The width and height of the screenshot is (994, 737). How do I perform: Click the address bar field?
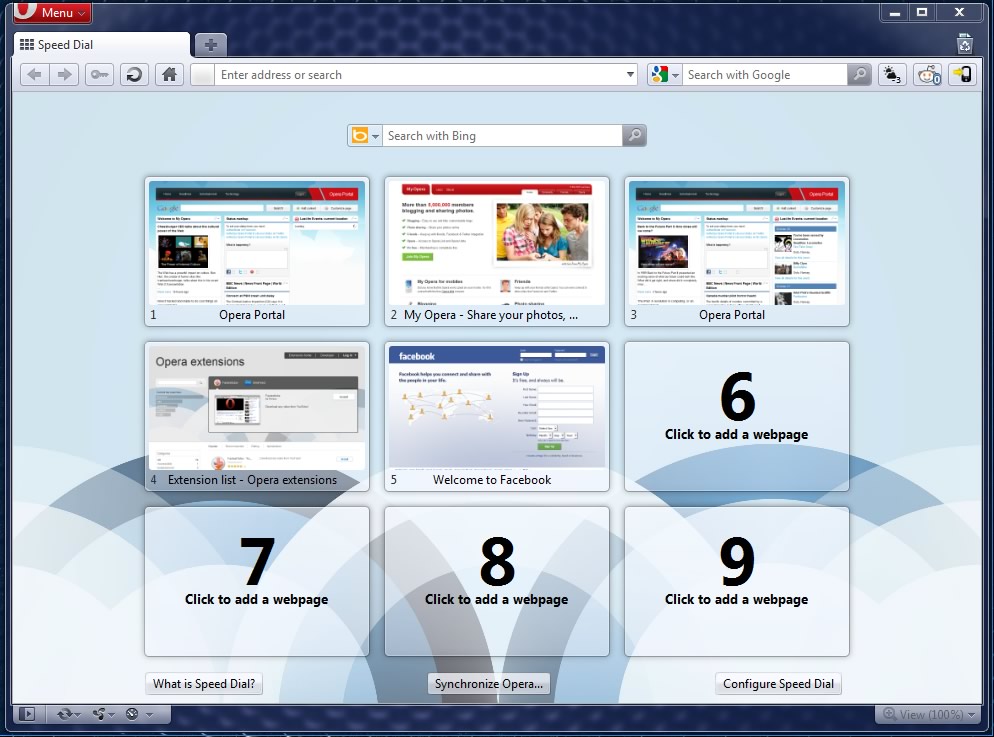(413, 75)
